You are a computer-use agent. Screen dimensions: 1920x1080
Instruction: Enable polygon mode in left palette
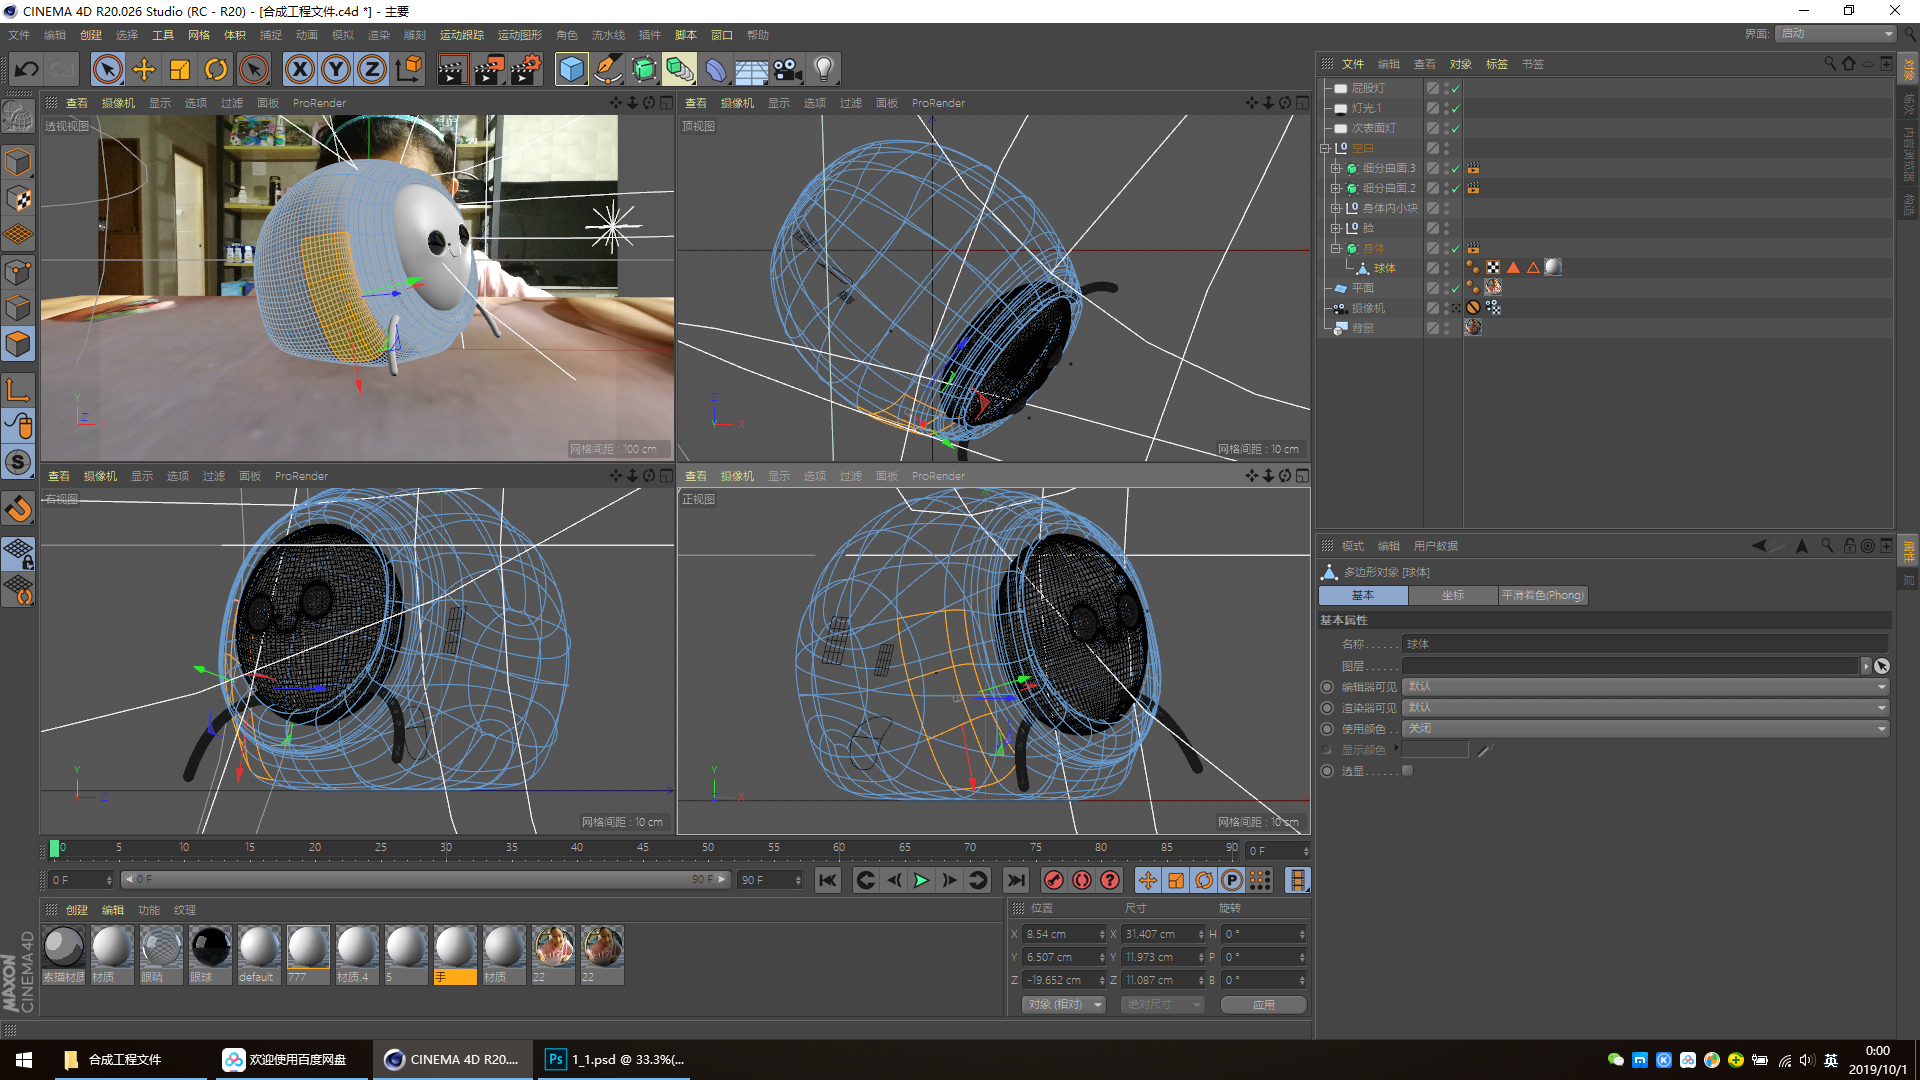click(18, 344)
